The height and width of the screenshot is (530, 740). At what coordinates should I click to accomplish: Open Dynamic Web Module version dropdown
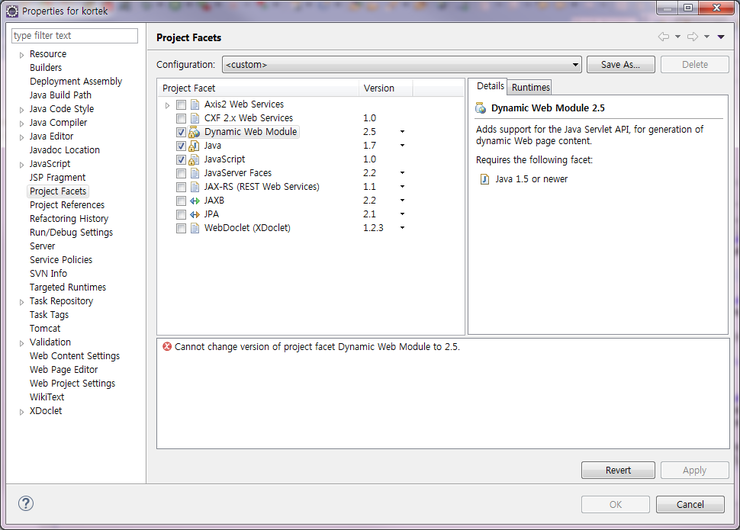(x=402, y=132)
